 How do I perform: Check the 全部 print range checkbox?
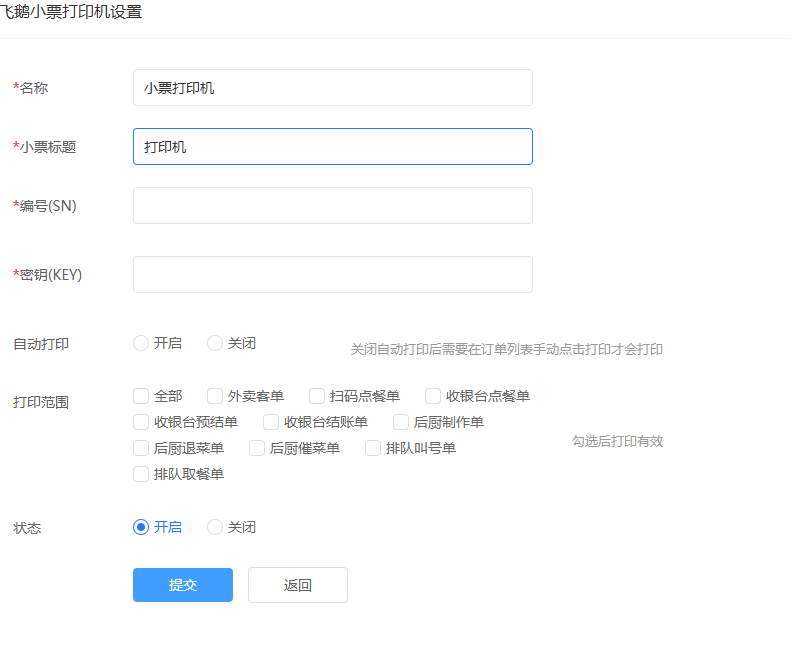pos(141,396)
